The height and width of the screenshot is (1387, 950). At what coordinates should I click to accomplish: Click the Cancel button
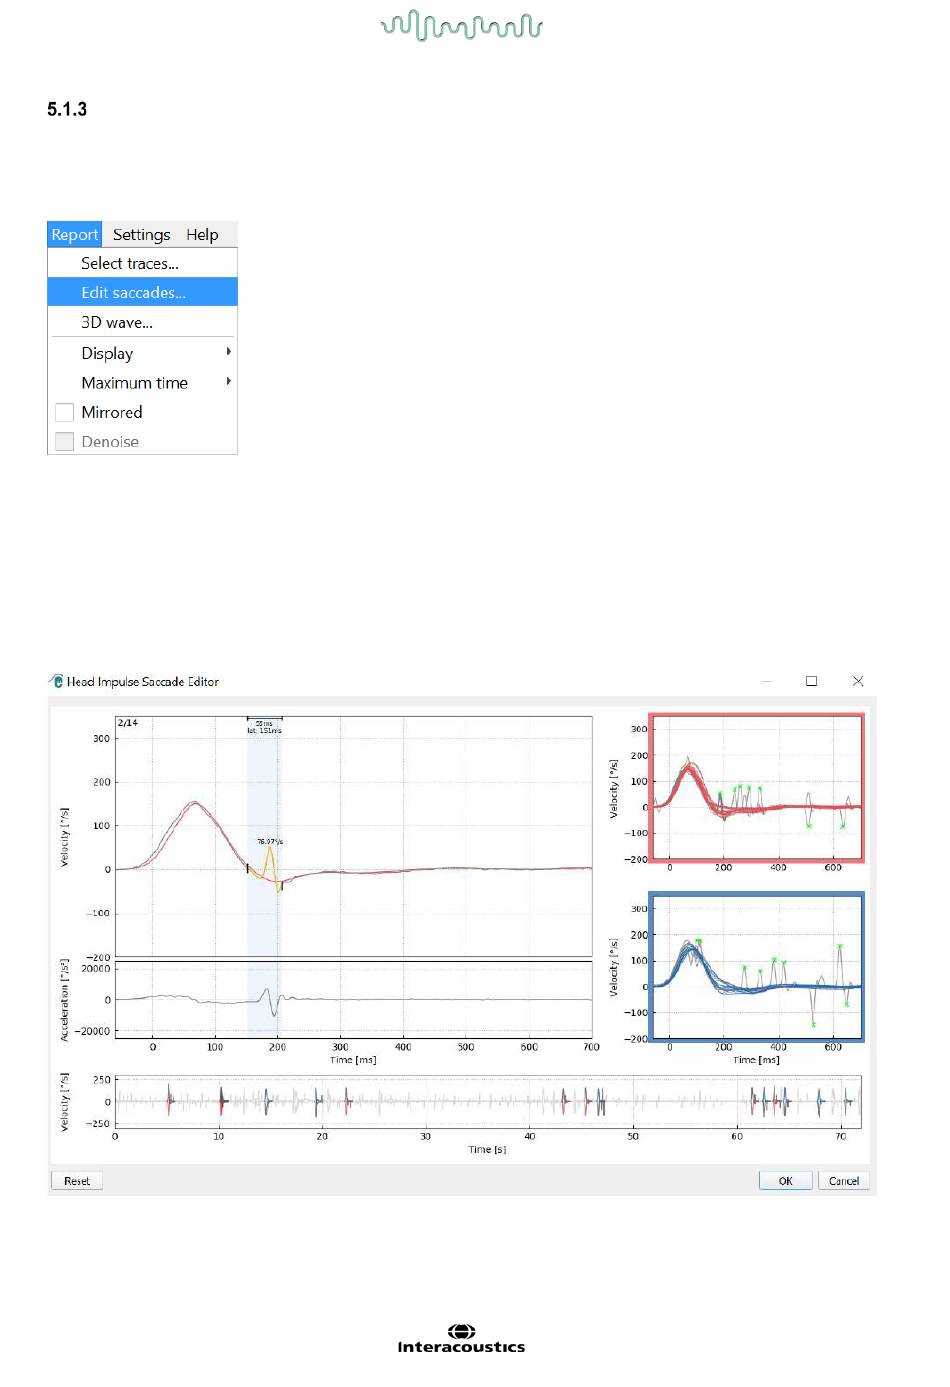coord(843,1181)
